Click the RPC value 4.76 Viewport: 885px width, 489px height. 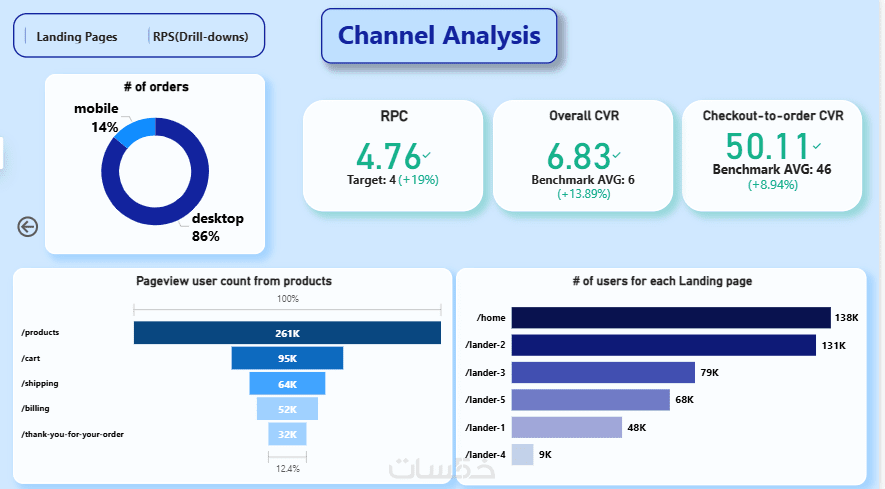click(x=388, y=156)
